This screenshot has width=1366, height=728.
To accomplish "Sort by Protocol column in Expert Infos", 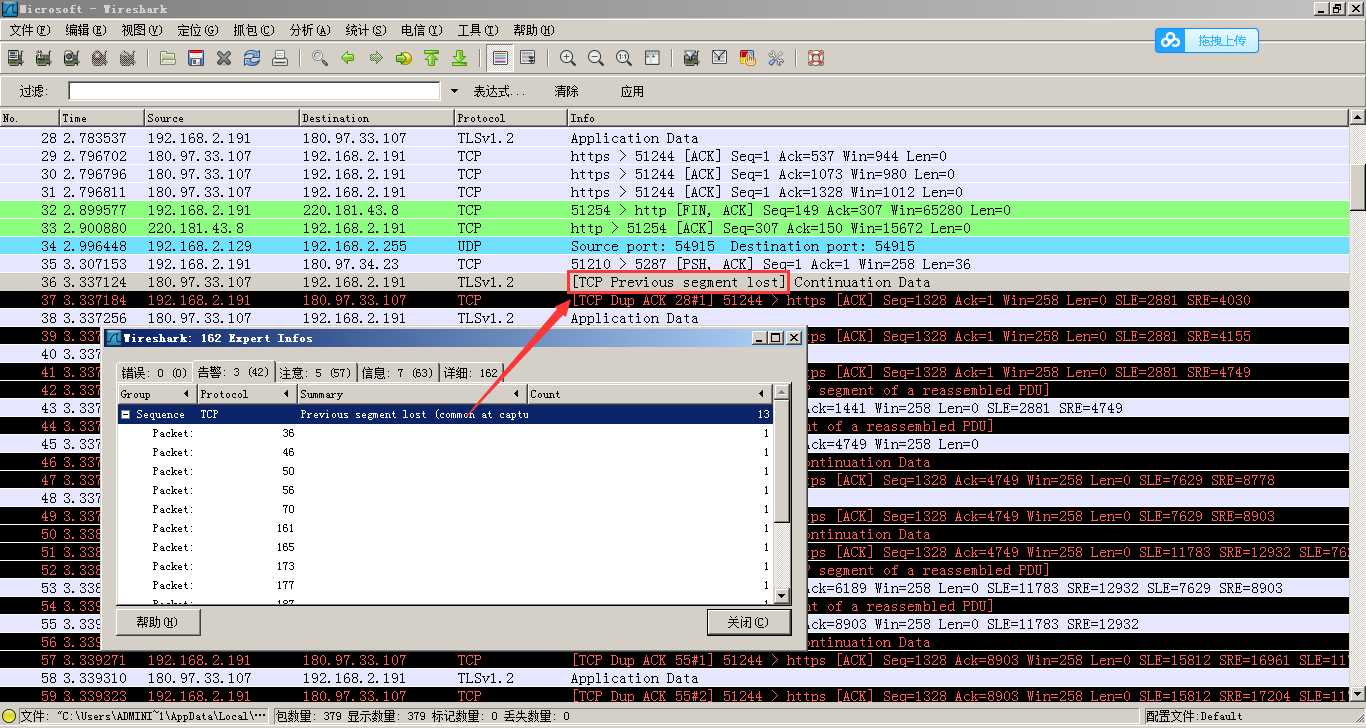I will [246, 394].
